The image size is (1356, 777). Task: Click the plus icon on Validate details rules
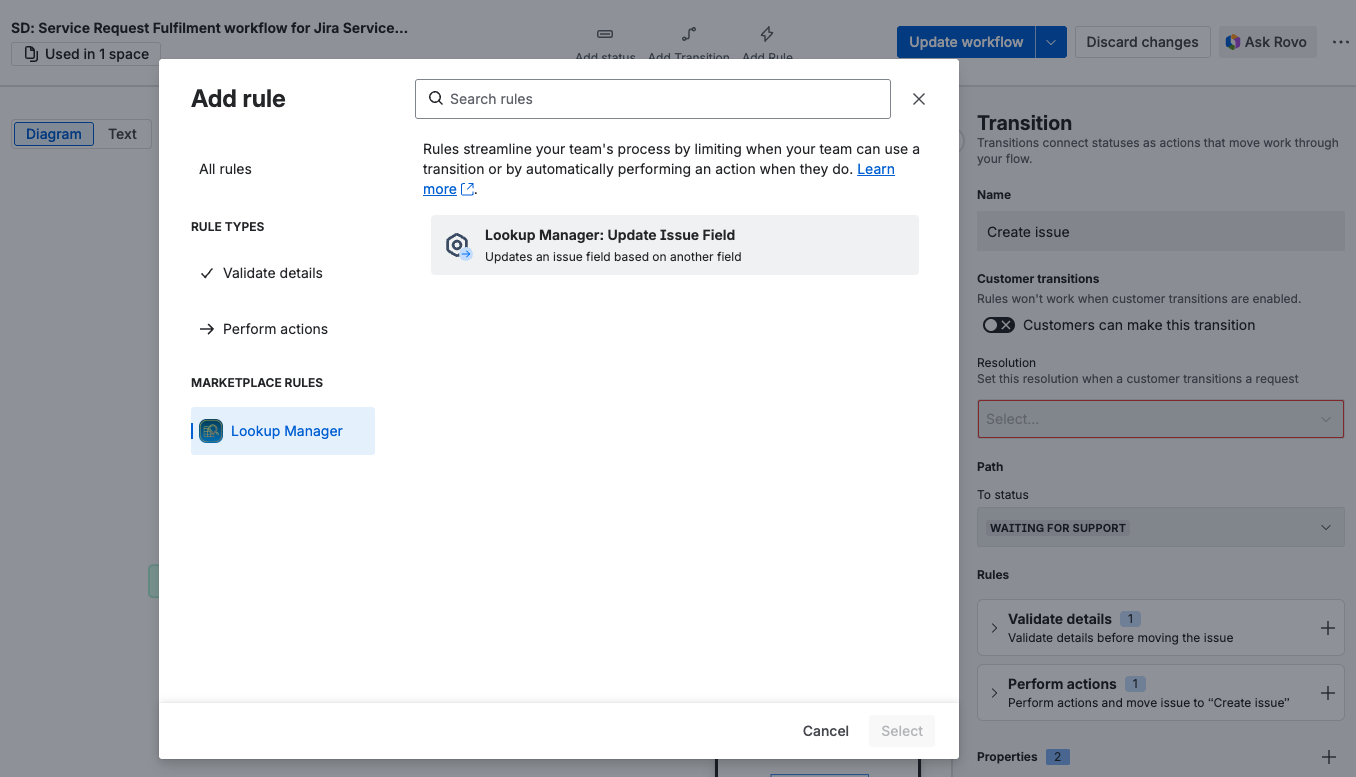1328,627
